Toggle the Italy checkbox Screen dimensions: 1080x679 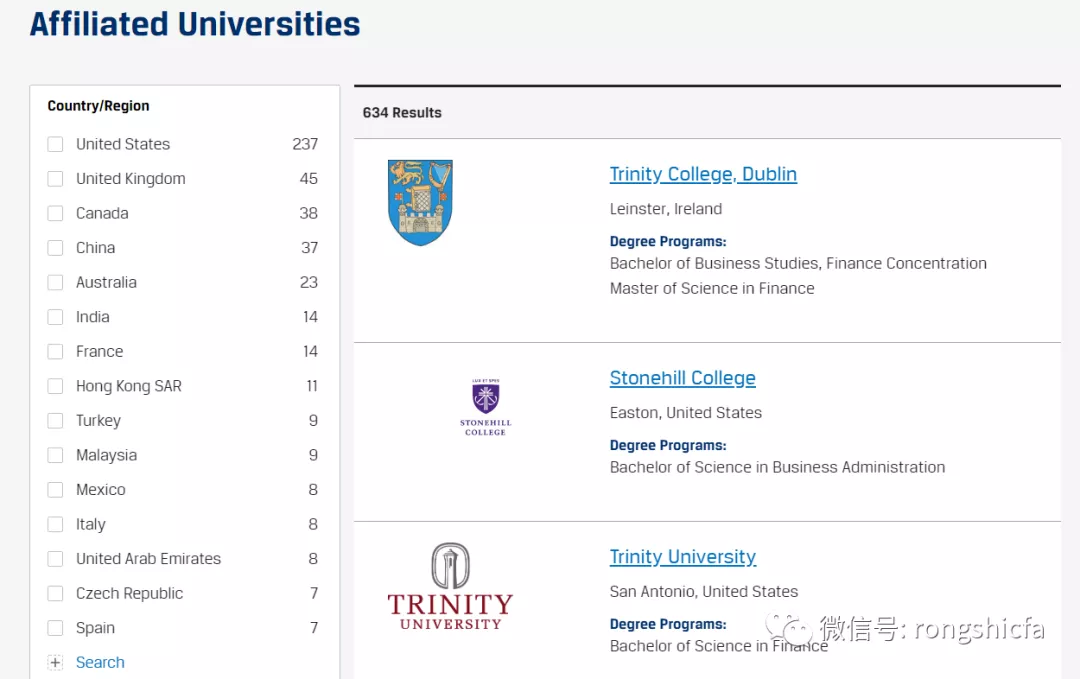click(x=55, y=524)
